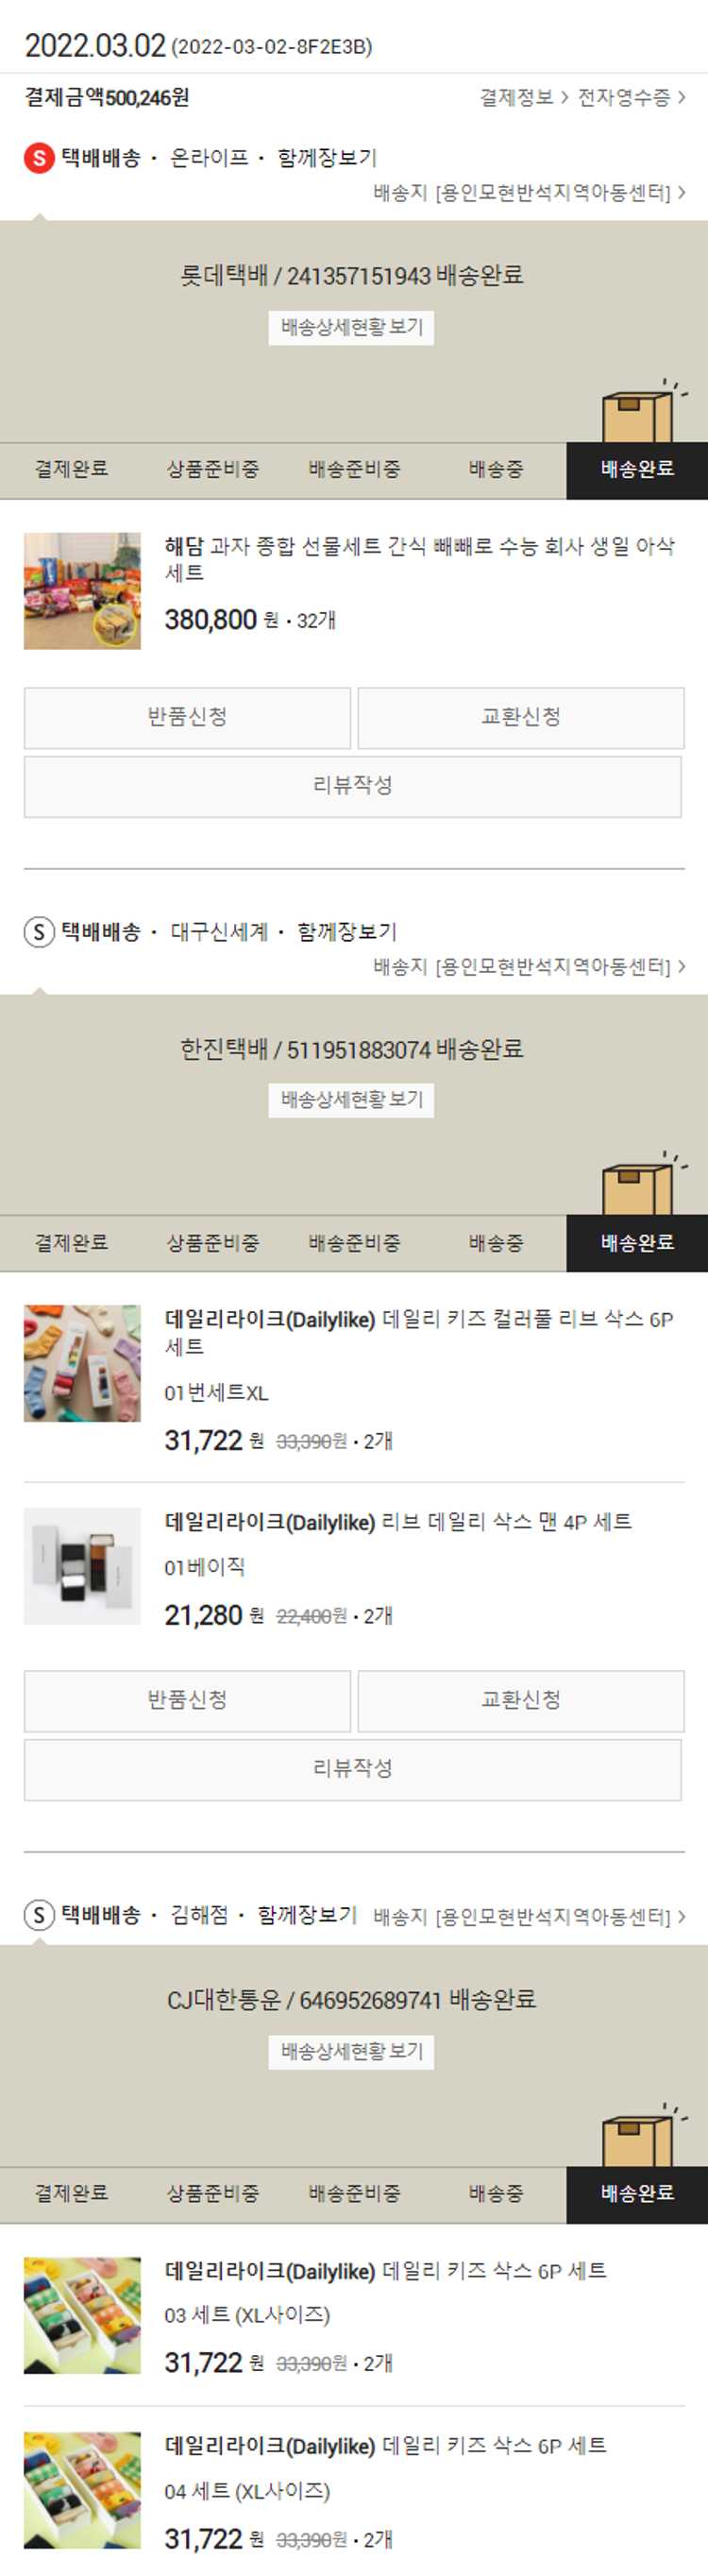The image size is (708, 2576).
Task: Click the red S icon beside 온라이프
Action: 39,158
